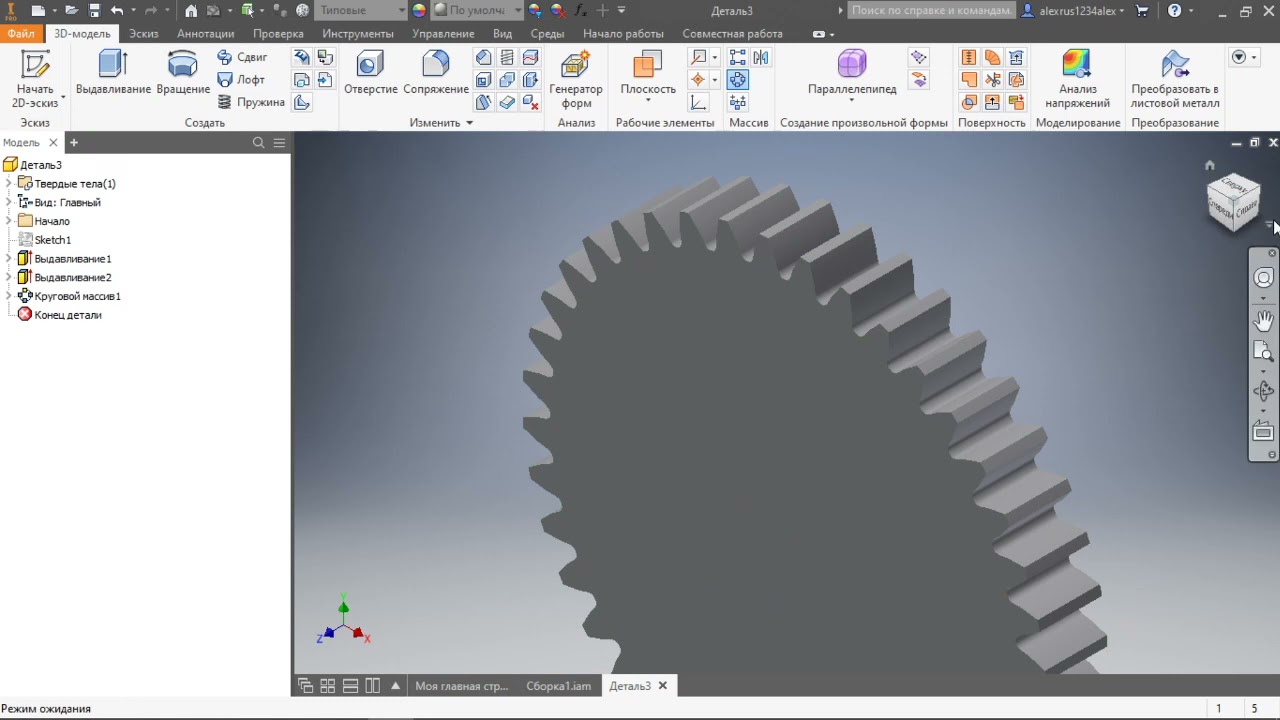Click the help search input field
The height and width of the screenshot is (720, 1280).
click(930, 10)
